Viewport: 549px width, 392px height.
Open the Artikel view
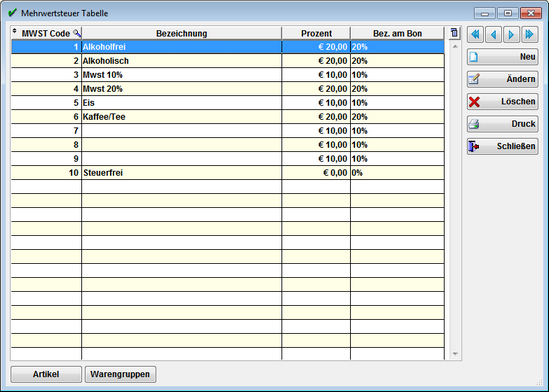click(x=46, y=374)
